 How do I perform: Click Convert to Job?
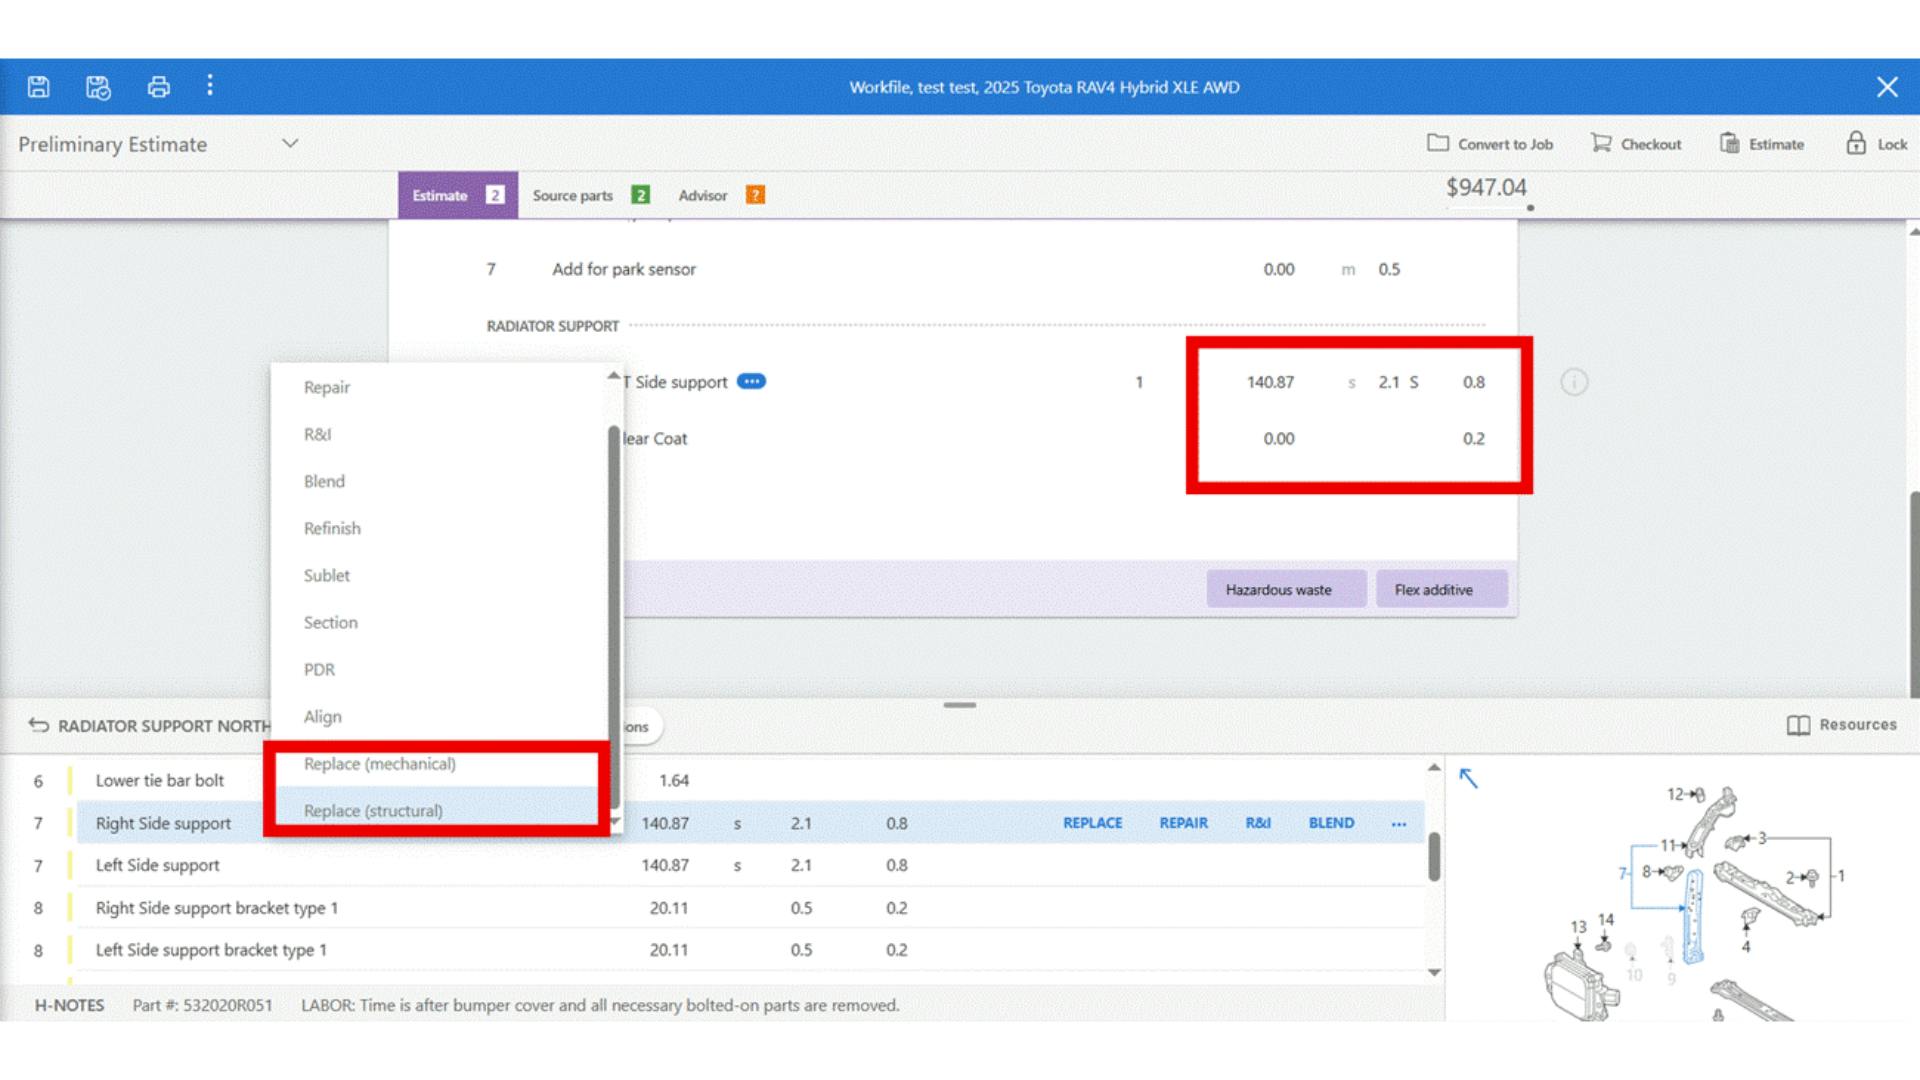click(1489, 143)
